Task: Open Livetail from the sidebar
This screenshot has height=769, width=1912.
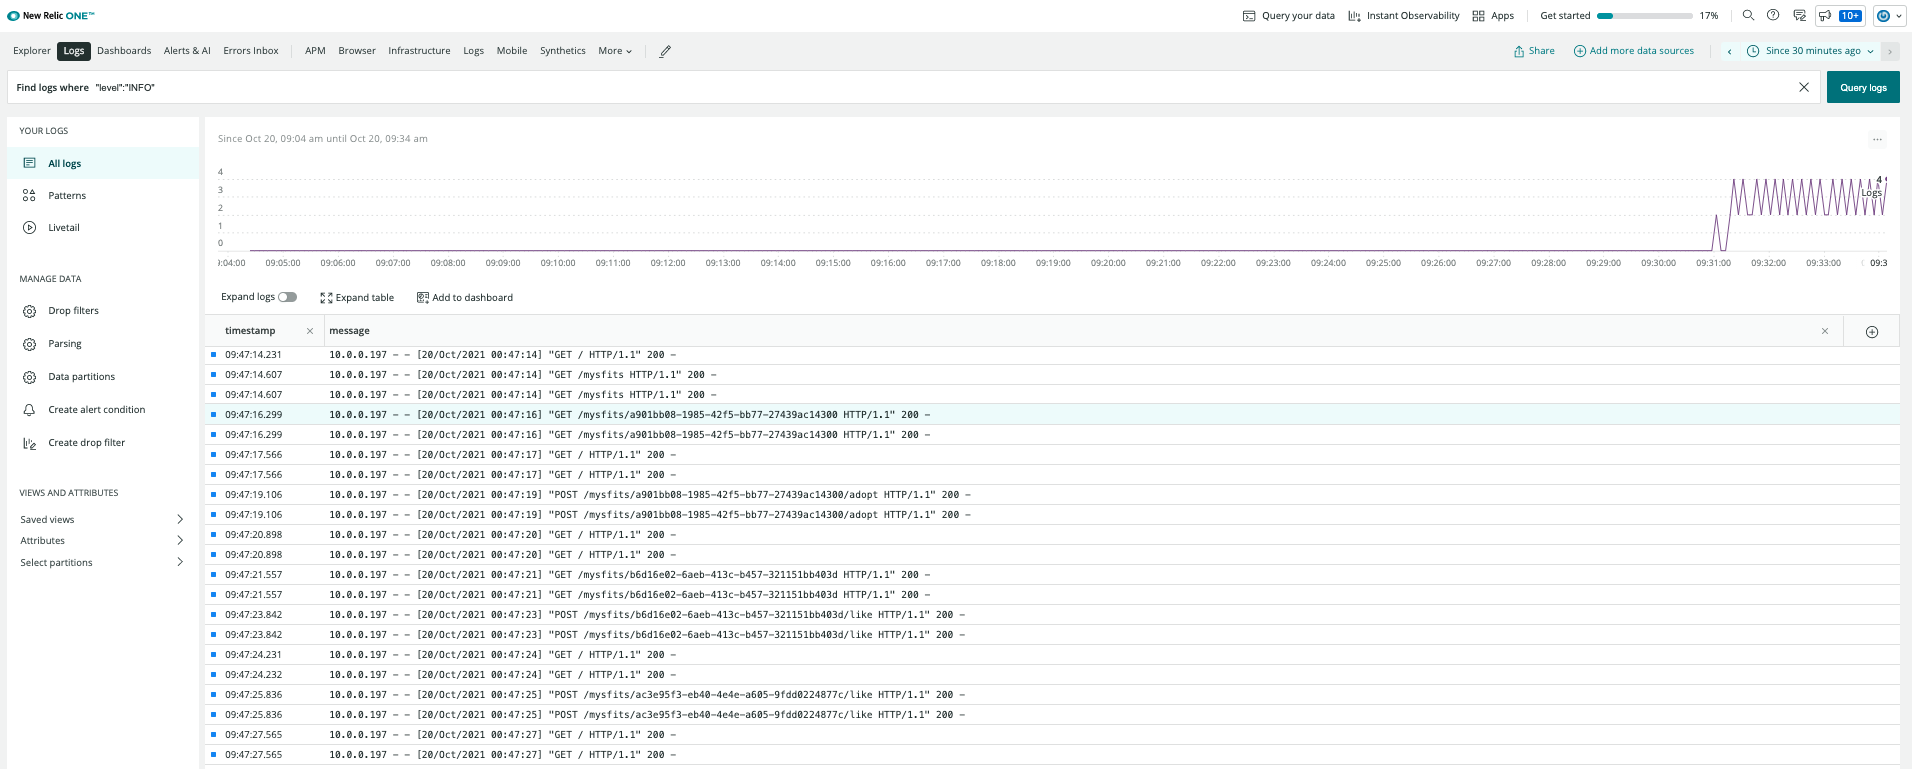Action: click(x=64, y=228)
